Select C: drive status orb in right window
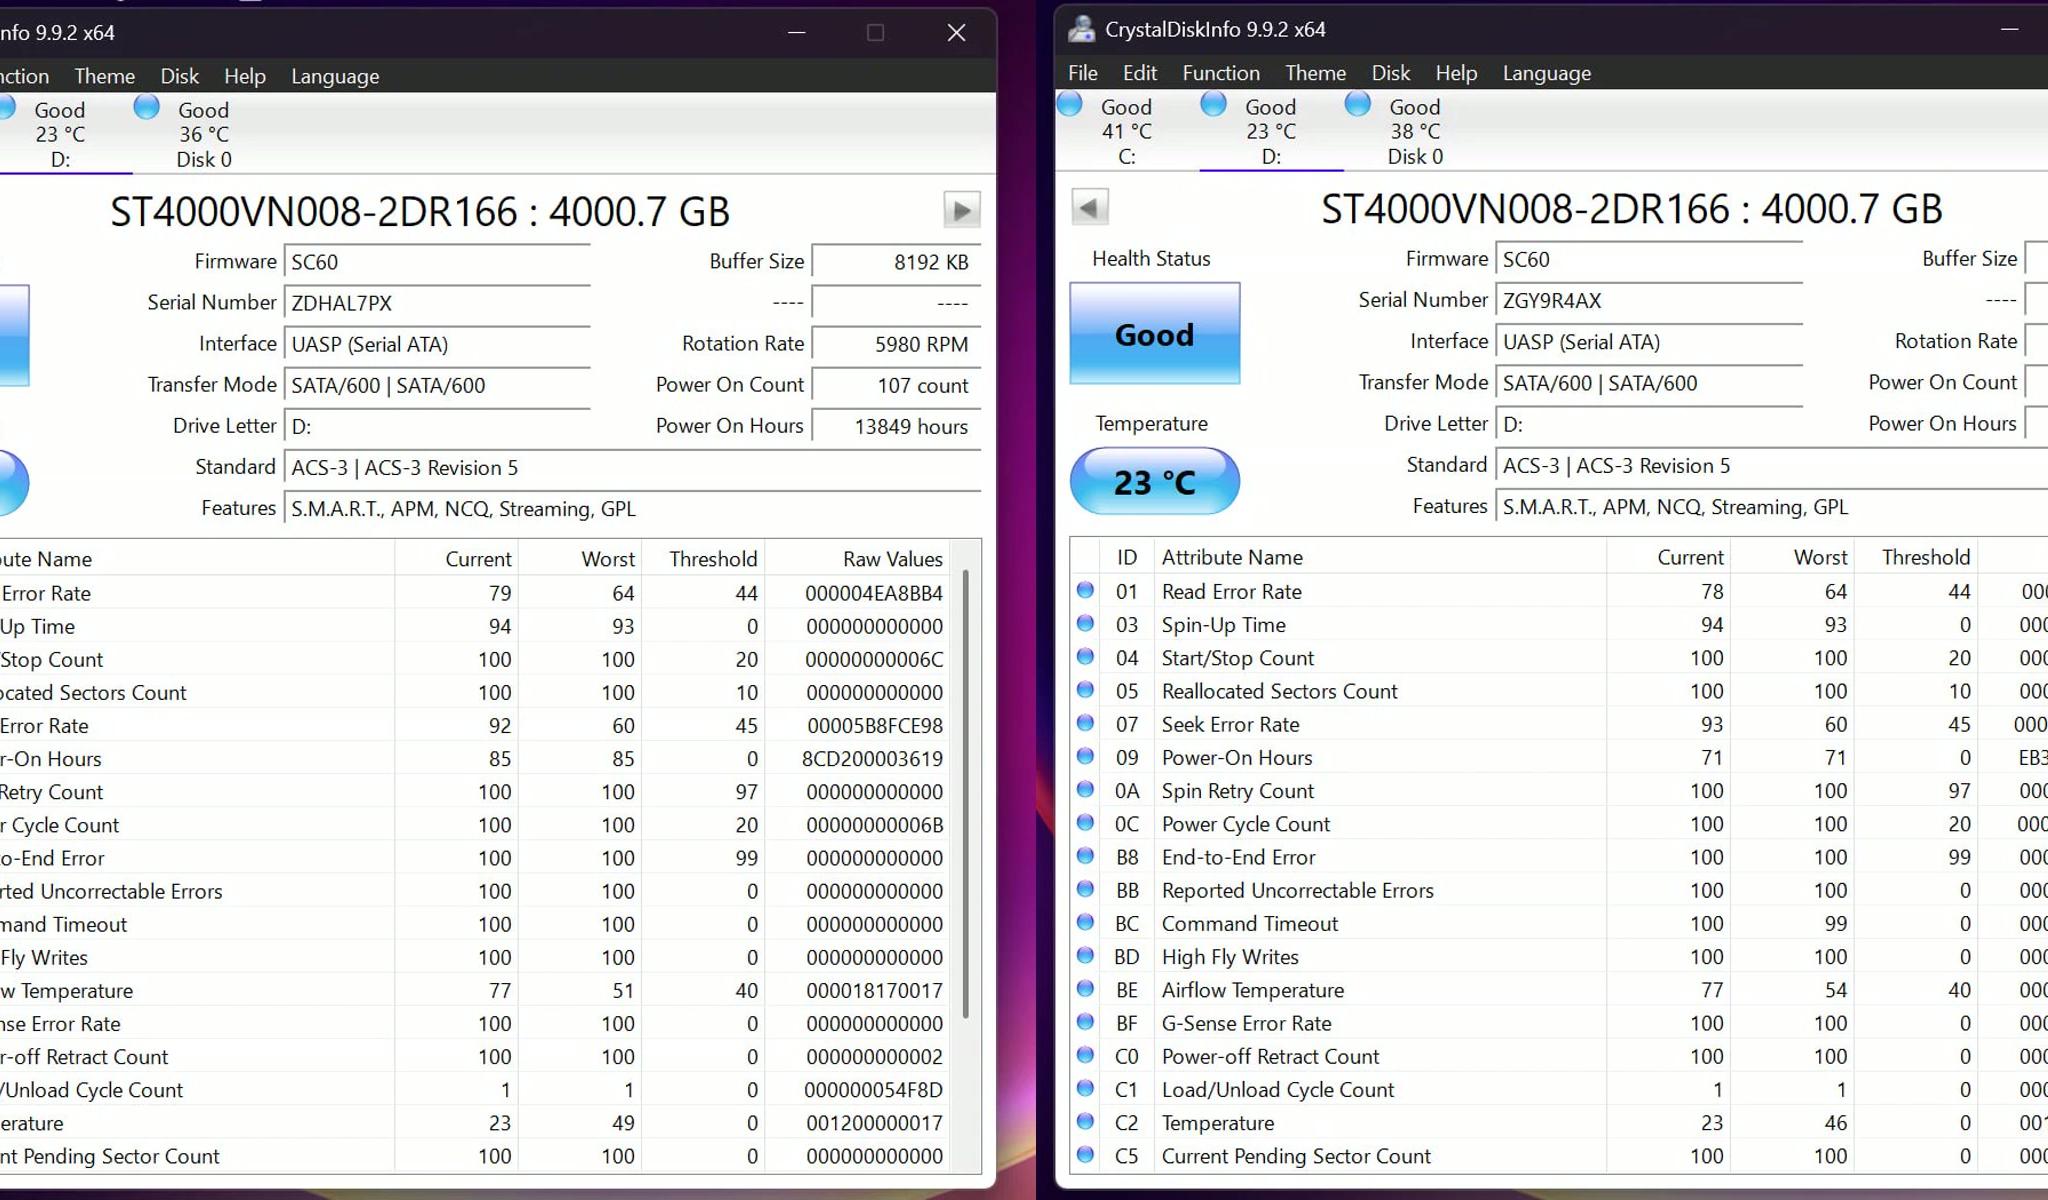Viewport: 2048px width, 1200px height. coord(1069,103)
